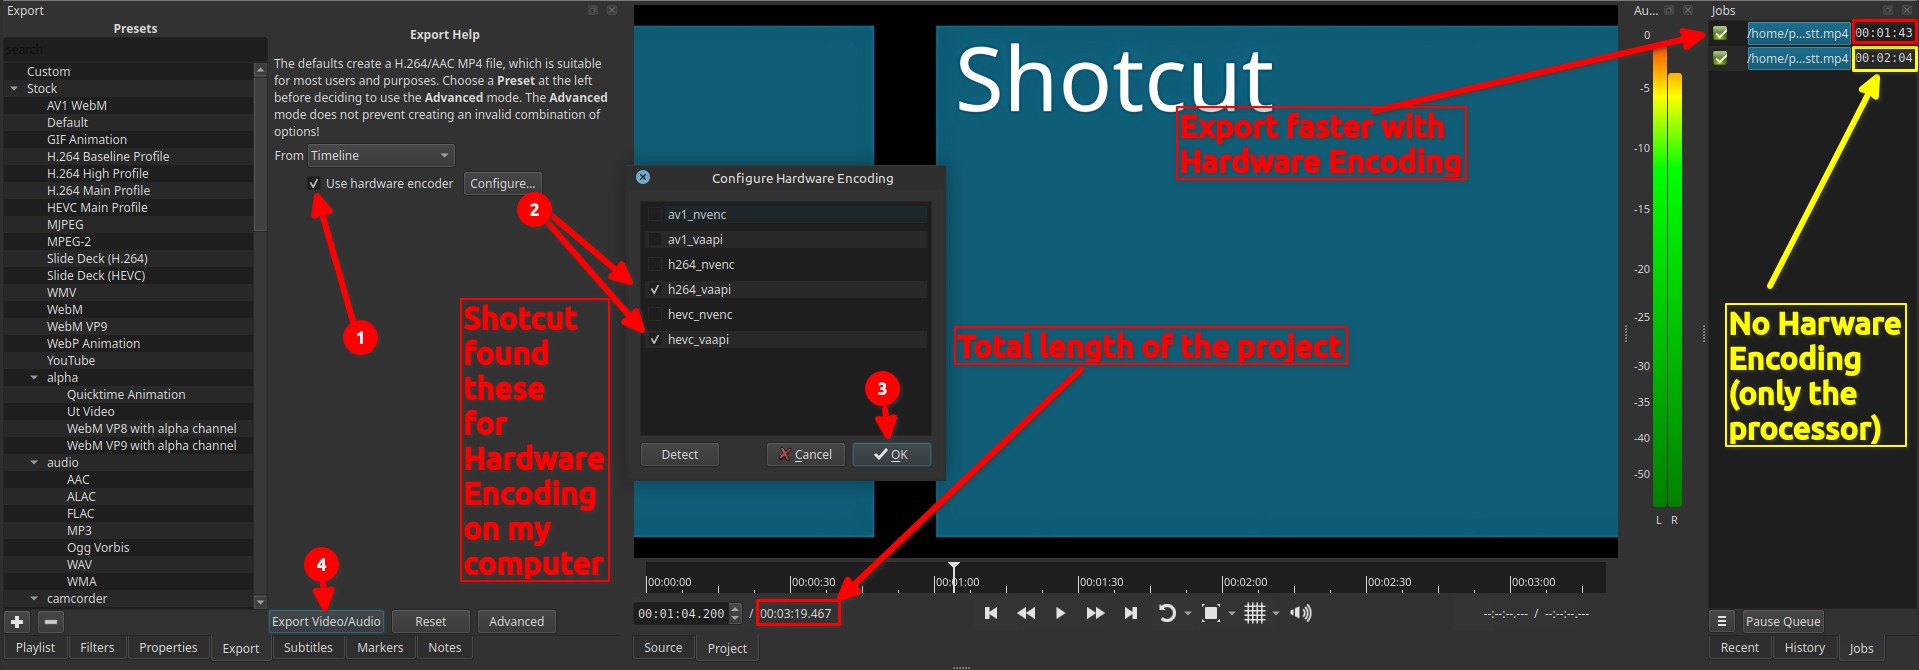
Task: Click the Play button in the player
Action: click(1060, 613)
